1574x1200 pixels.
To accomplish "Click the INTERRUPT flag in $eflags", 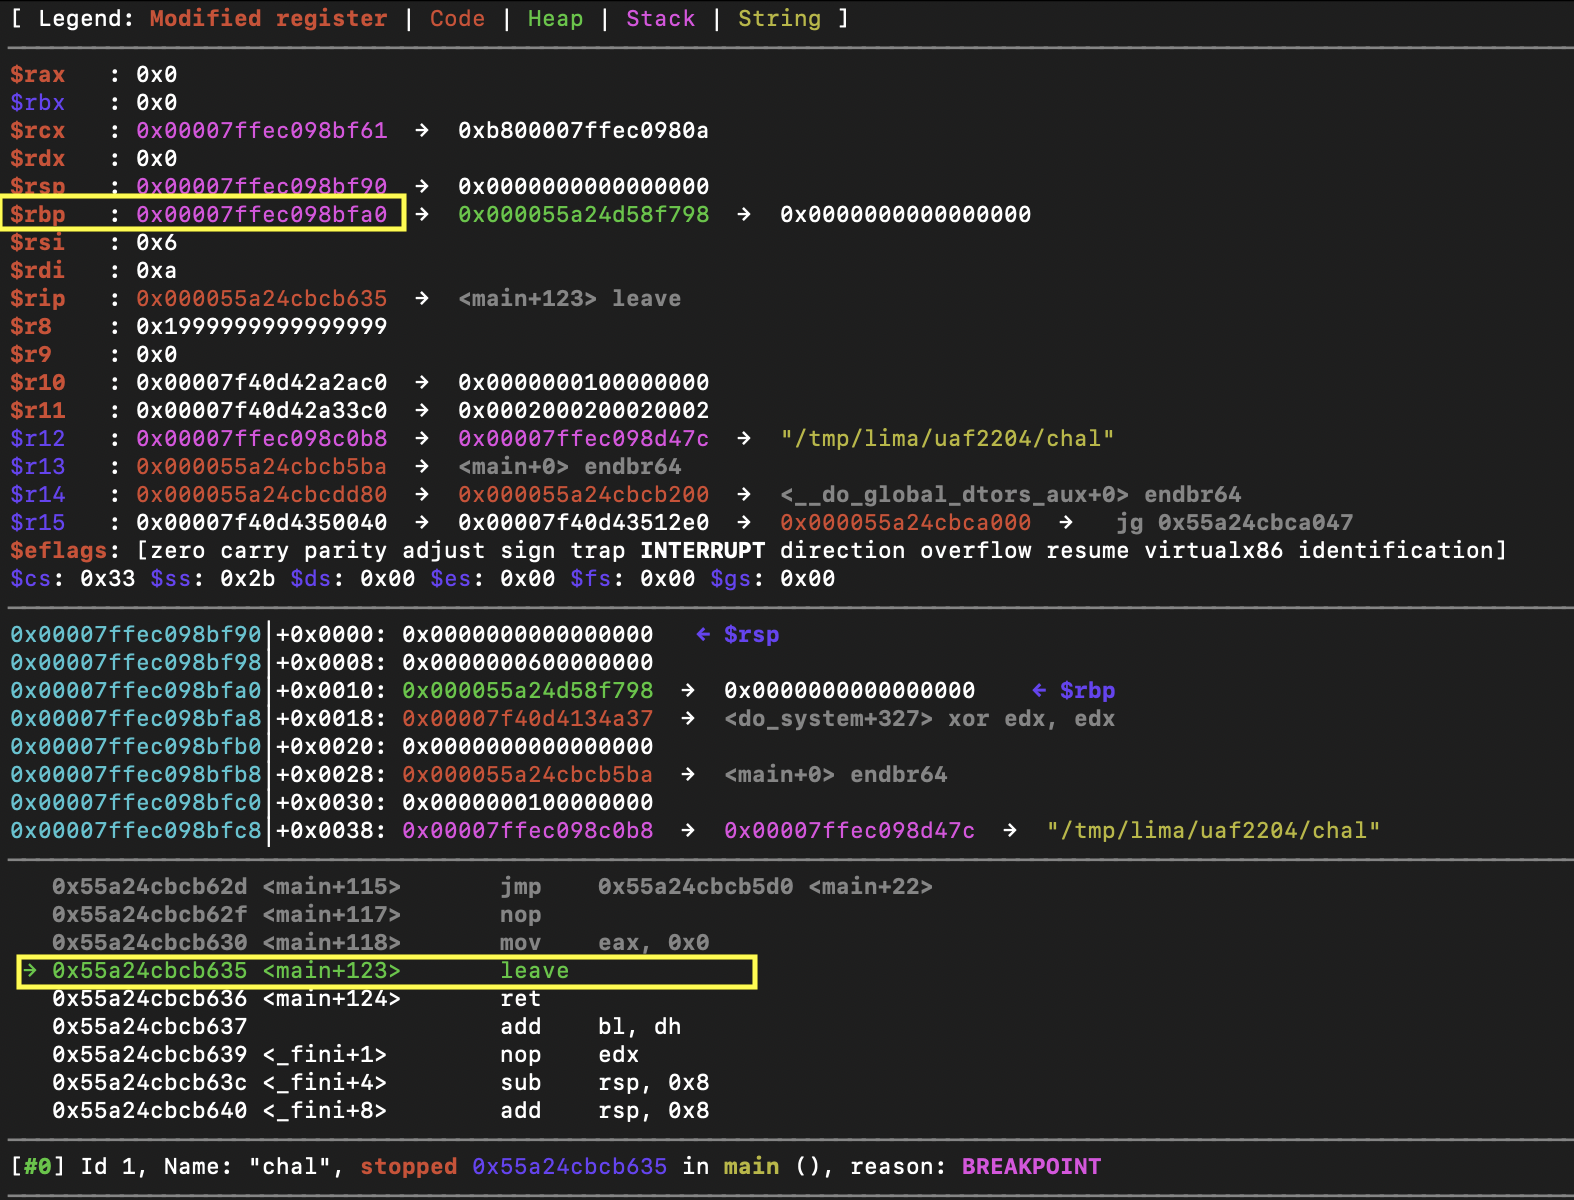I will coord(703,551).
